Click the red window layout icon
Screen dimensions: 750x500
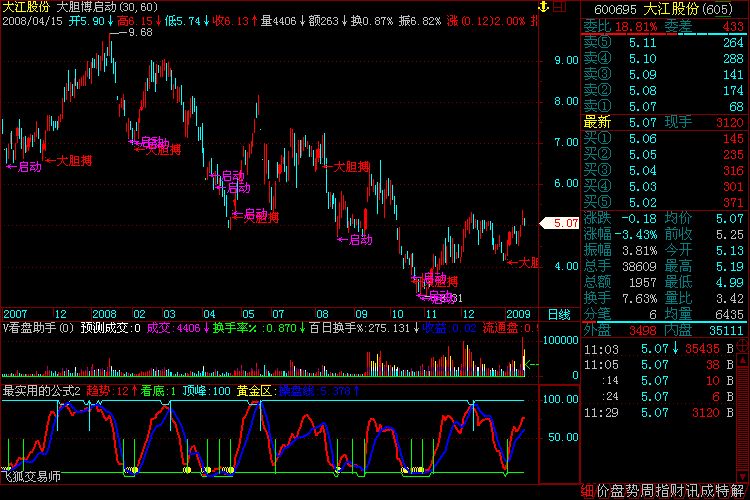[560, 7]
